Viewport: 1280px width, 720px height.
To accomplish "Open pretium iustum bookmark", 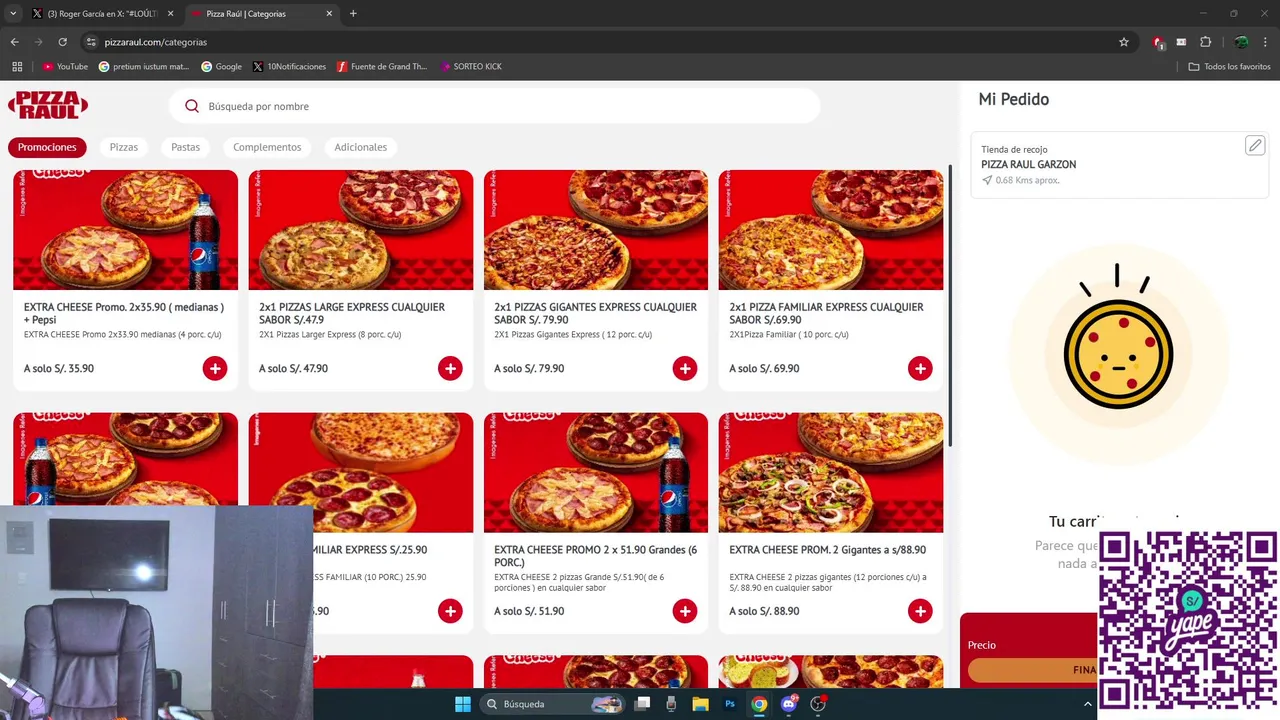I will coord(144,67).
